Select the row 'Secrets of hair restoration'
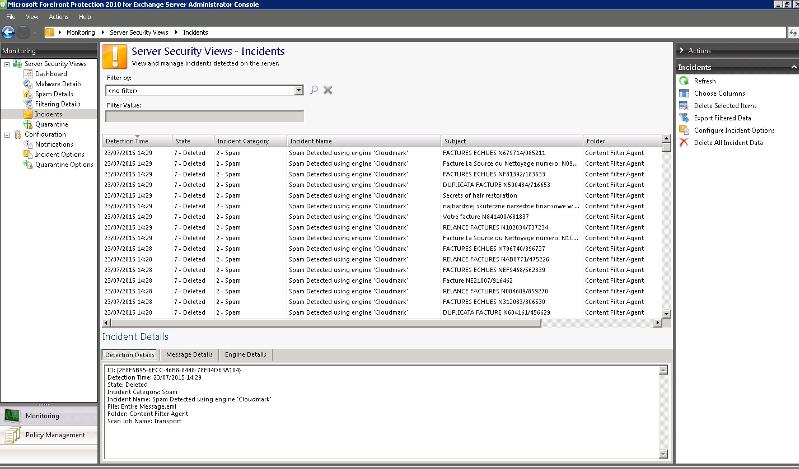Viewport: 799px width, 469px height. point(382,196)
